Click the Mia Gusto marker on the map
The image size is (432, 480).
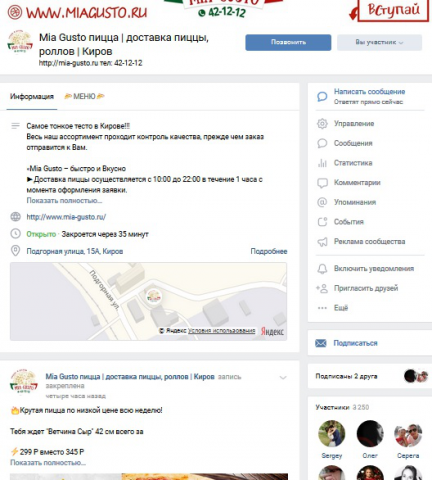tap(154, 296)
